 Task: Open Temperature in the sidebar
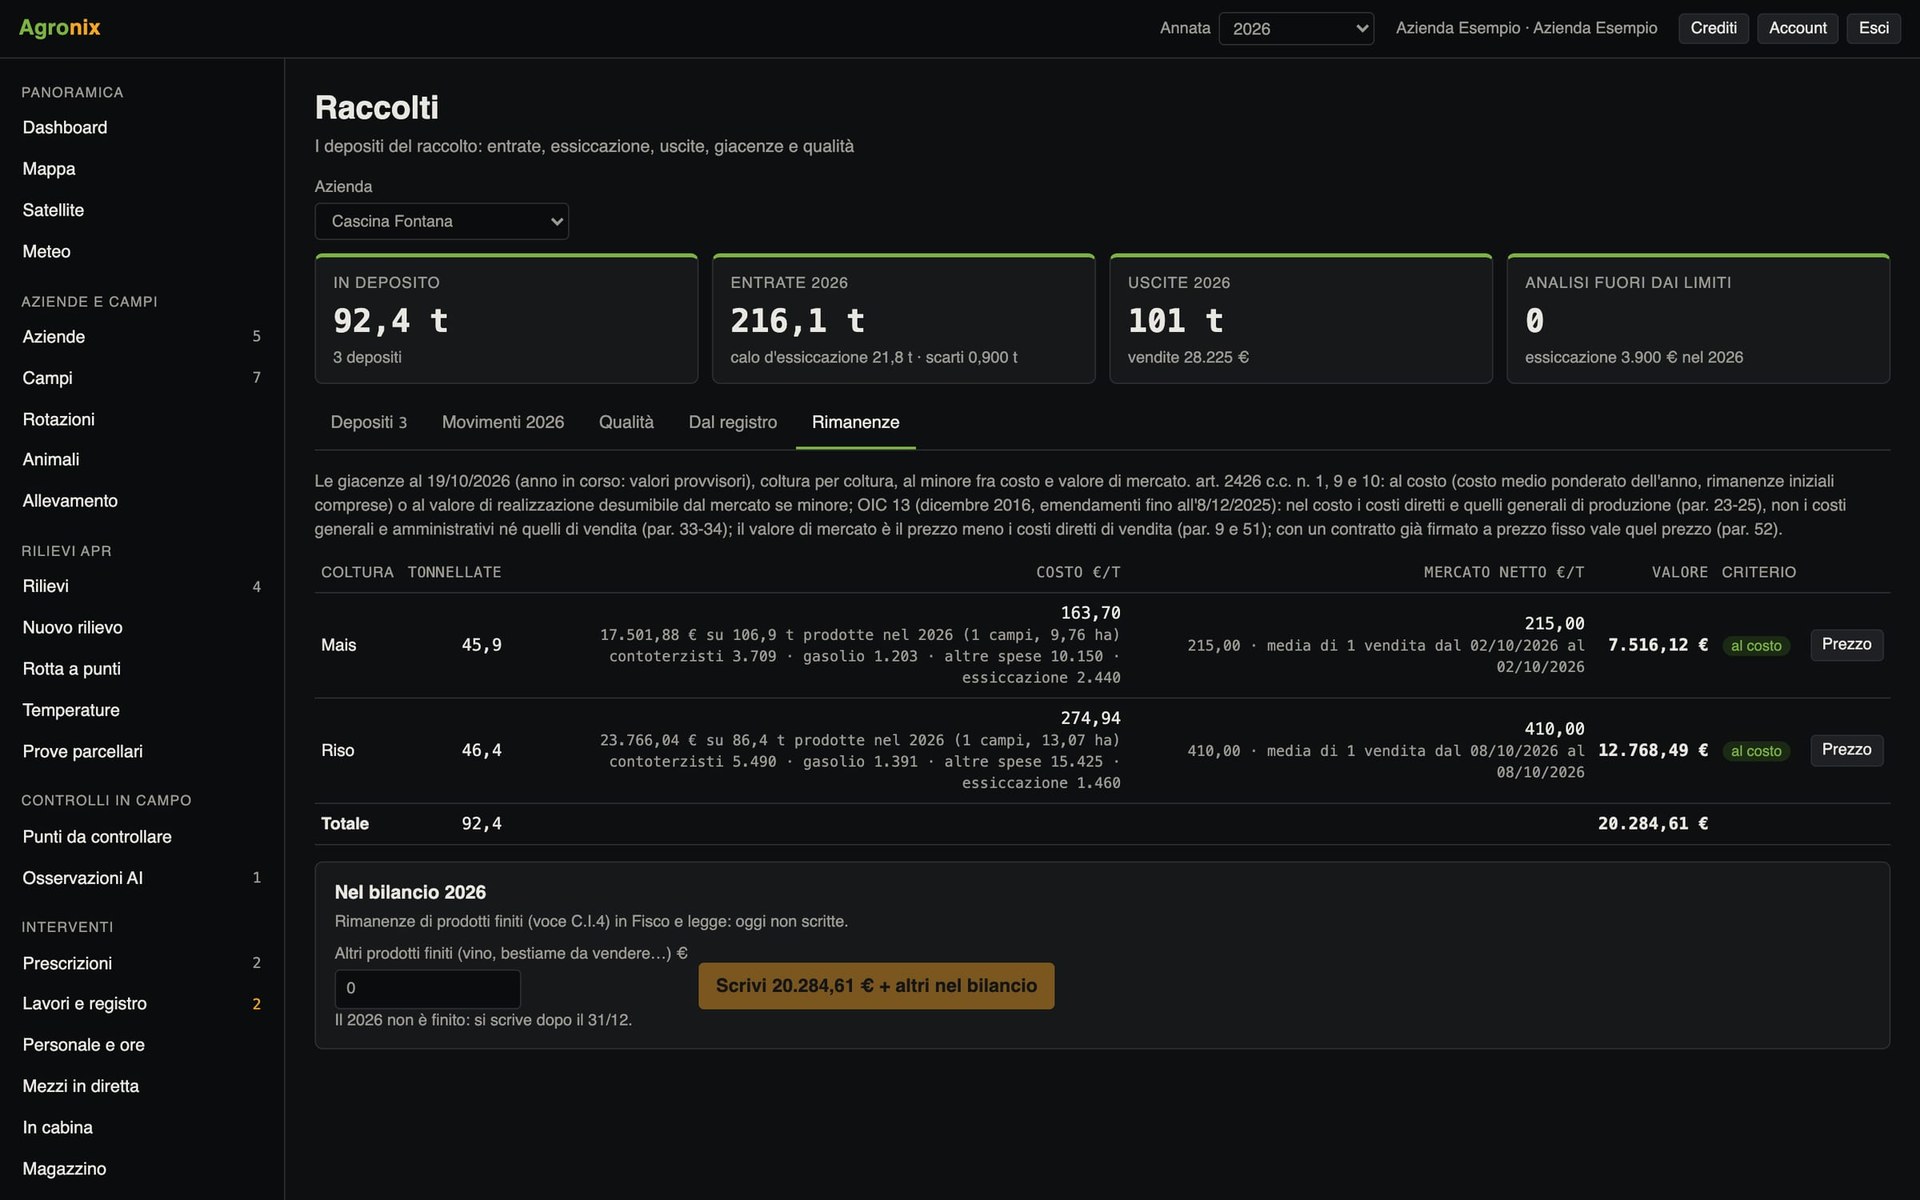click(x=142, y=710)
